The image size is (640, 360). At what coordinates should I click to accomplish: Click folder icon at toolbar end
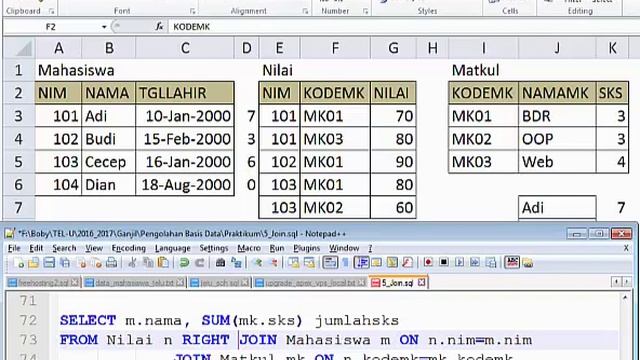click(528, 262)
